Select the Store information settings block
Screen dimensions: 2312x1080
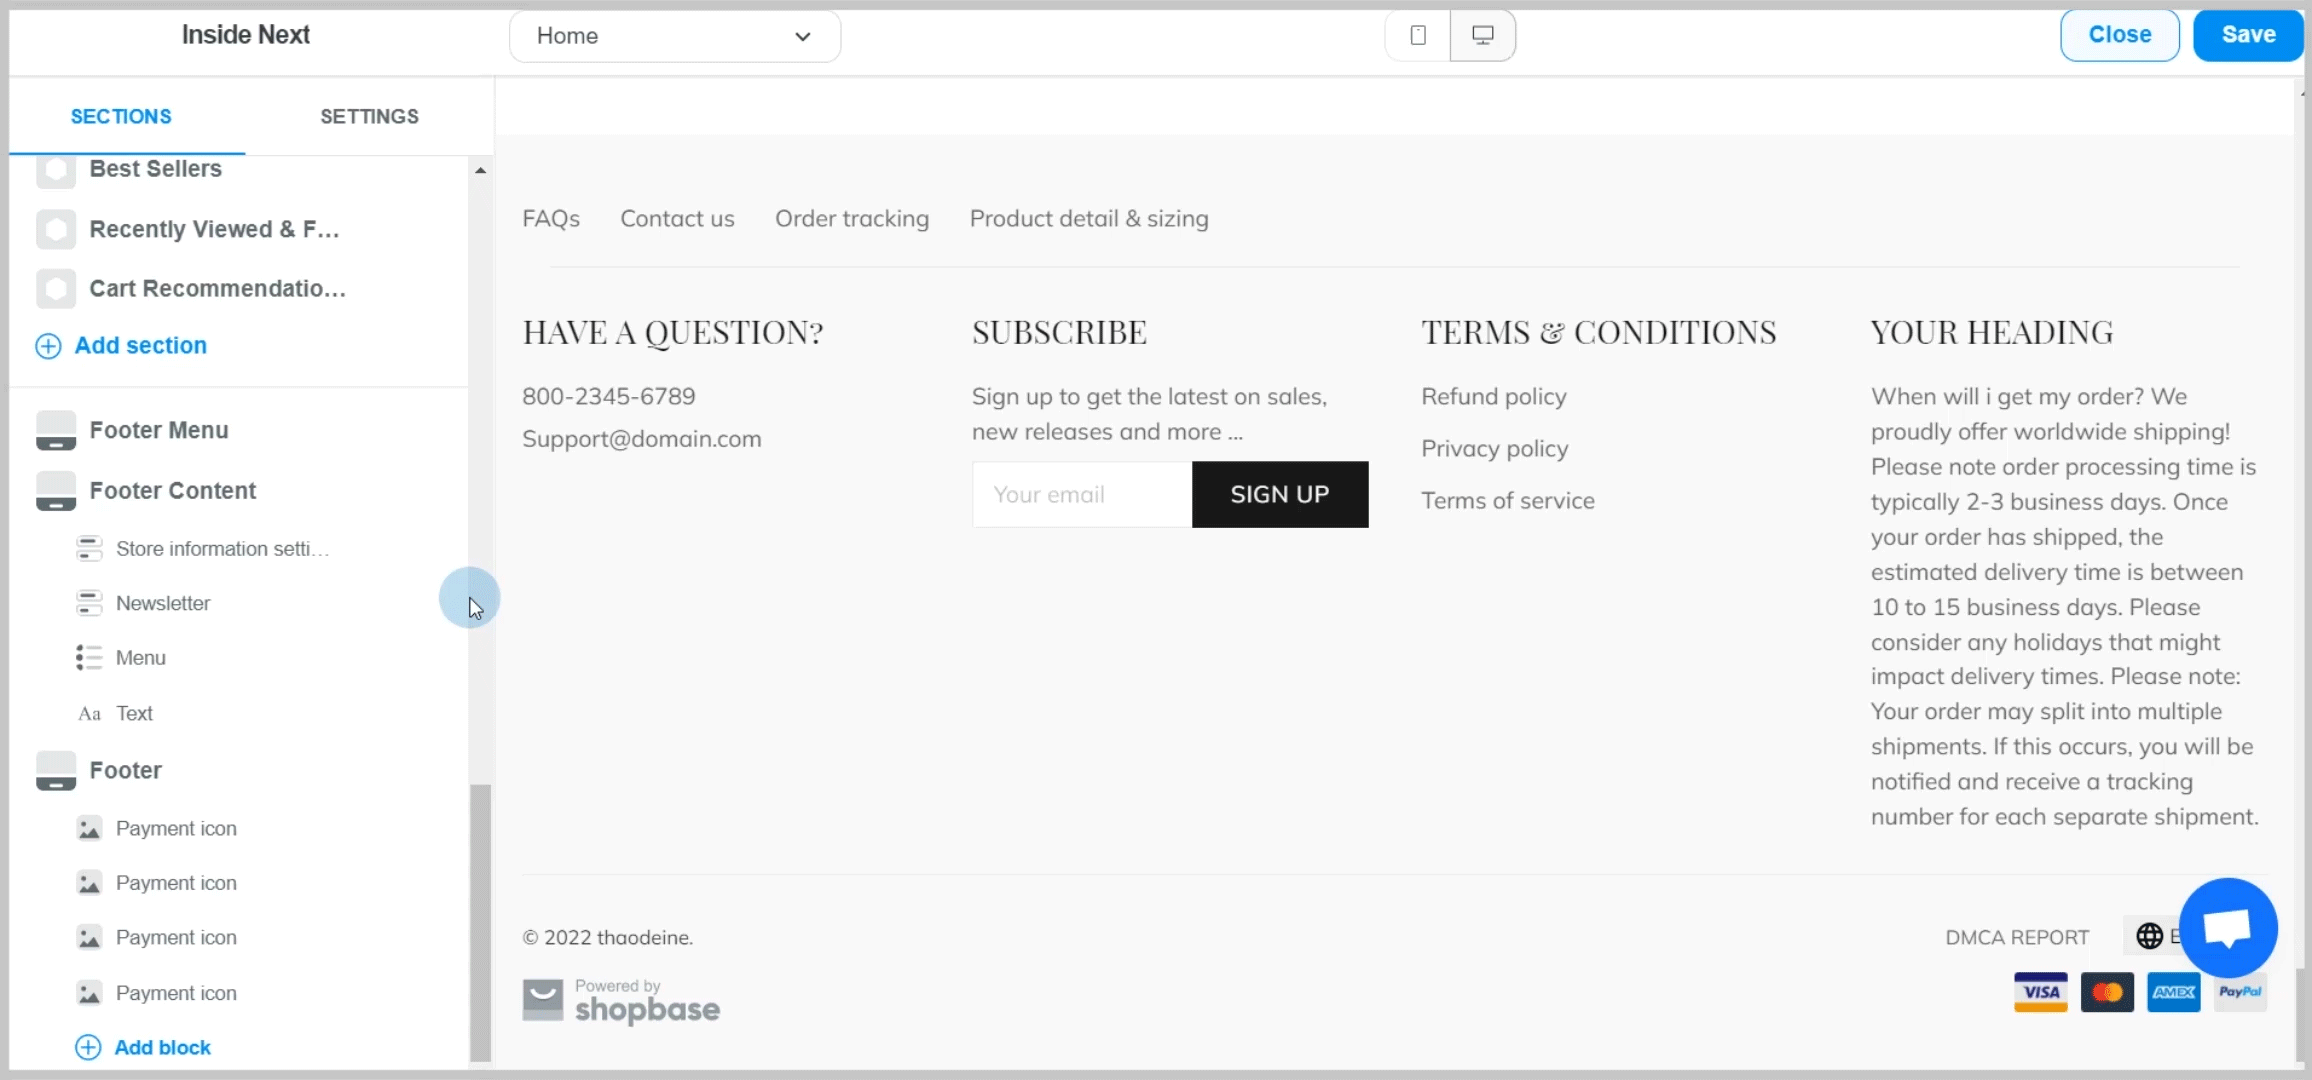click(222, 548)
